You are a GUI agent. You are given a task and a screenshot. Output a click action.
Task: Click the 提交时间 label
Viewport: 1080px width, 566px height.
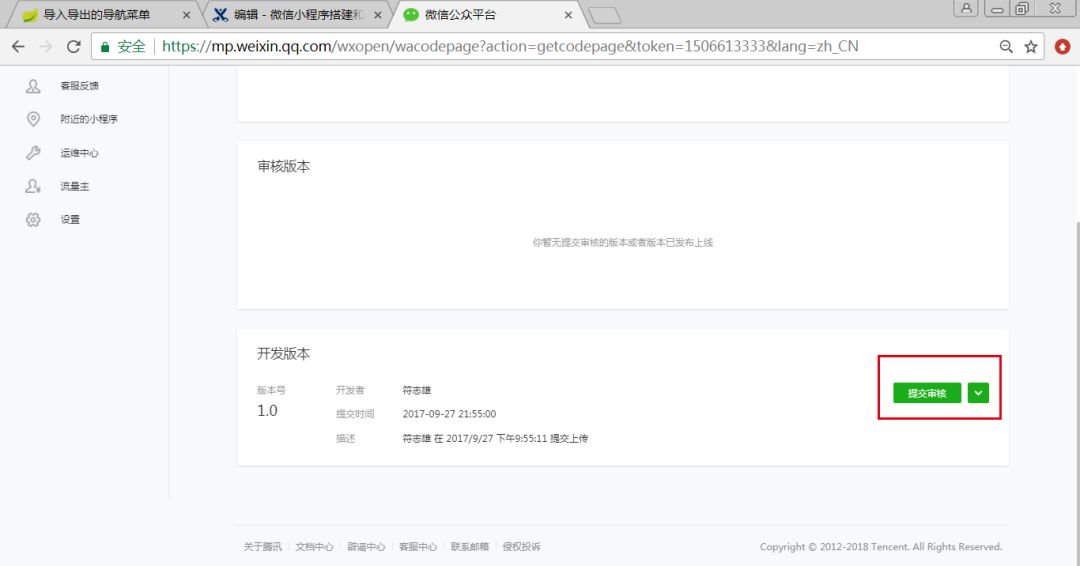click(355, 414)
